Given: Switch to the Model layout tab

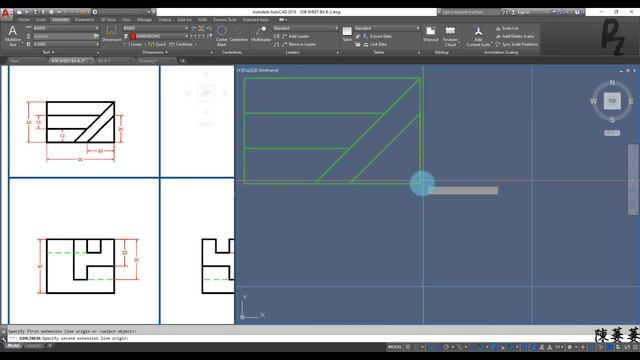Looking at the screenshot, I should click(x=13, y=346).
